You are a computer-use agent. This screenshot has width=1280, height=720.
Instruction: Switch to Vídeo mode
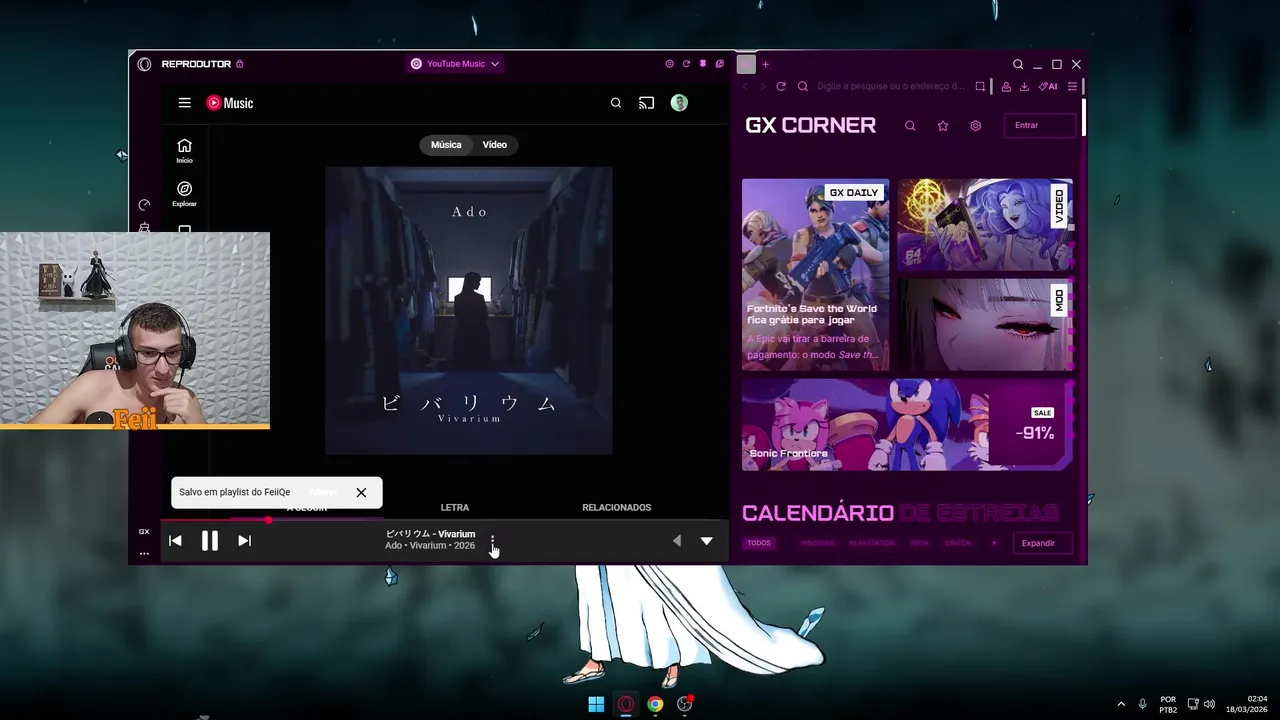[495, 145]
